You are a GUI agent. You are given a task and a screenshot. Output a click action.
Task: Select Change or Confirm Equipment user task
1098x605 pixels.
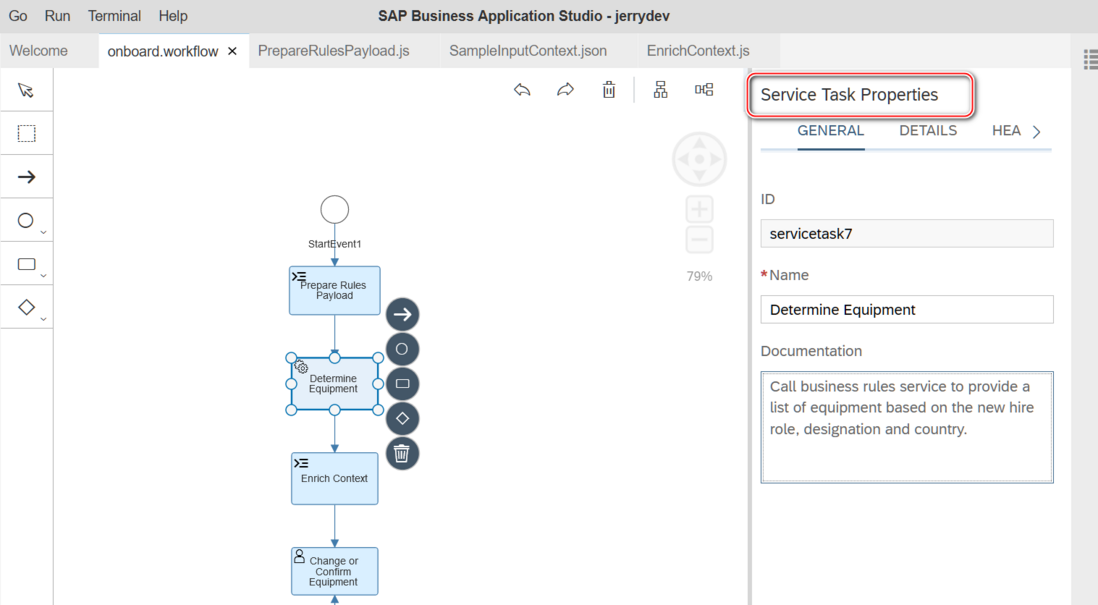coord(335,571)
